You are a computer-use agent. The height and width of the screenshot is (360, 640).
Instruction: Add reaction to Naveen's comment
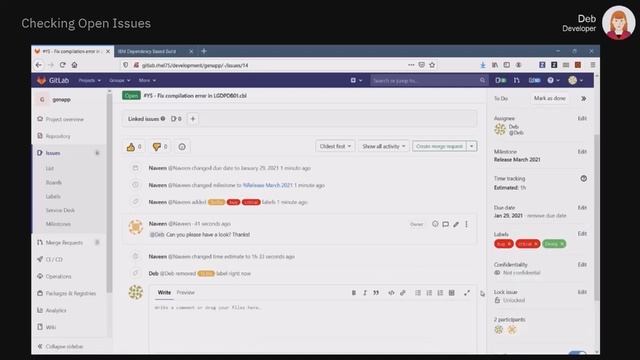[435, 224]
